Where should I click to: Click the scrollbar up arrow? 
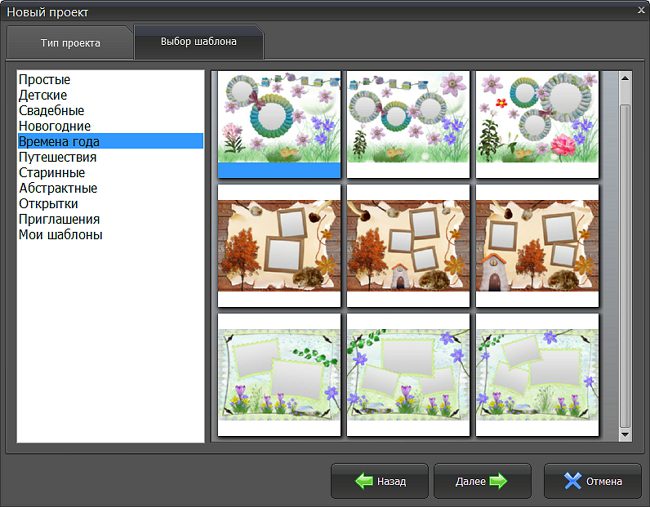click(x=625, y=78)
